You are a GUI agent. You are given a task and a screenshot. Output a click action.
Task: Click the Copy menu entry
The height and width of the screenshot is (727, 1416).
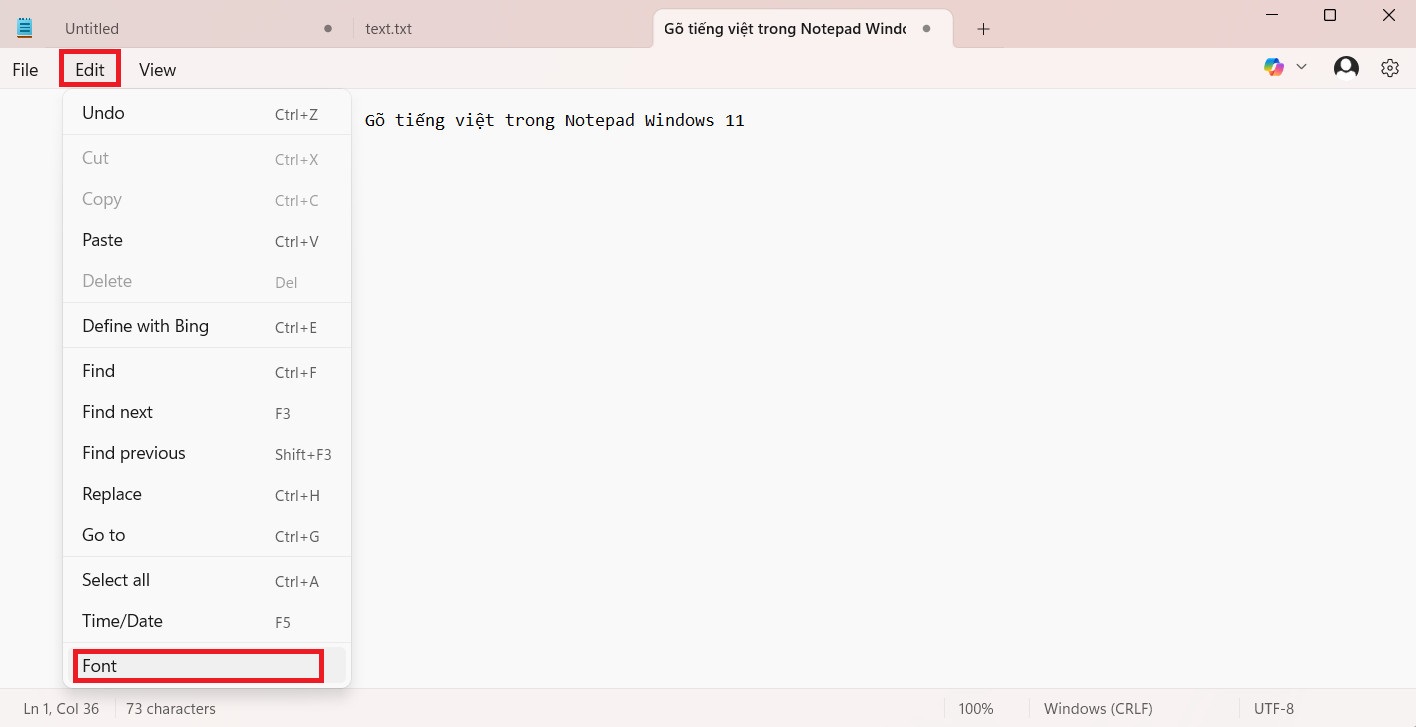[x=207, y=199]
